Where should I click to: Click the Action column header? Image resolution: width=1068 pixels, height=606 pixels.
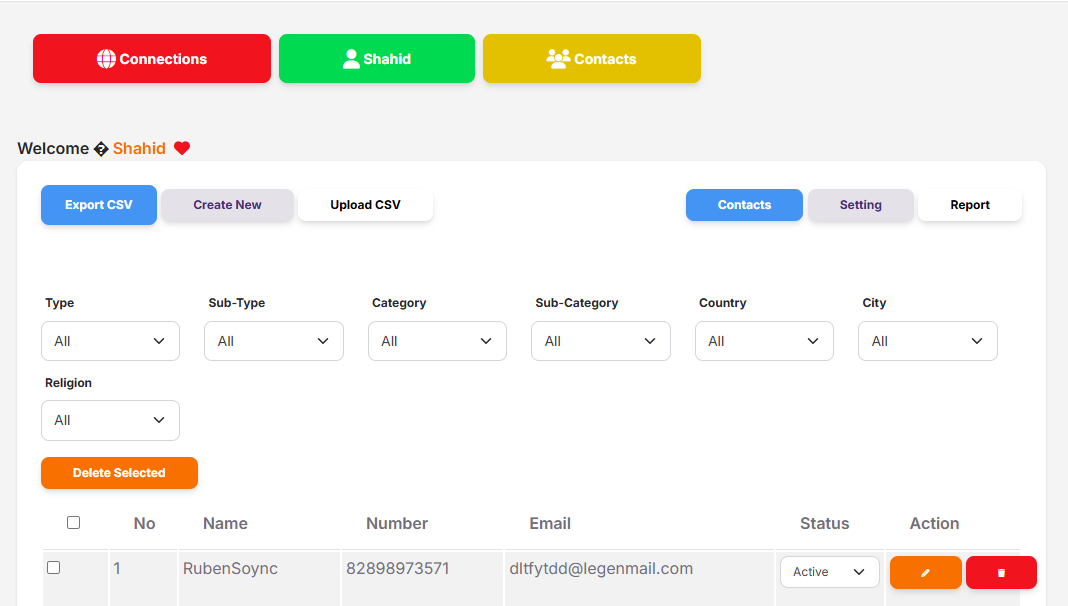click(934, 523)
